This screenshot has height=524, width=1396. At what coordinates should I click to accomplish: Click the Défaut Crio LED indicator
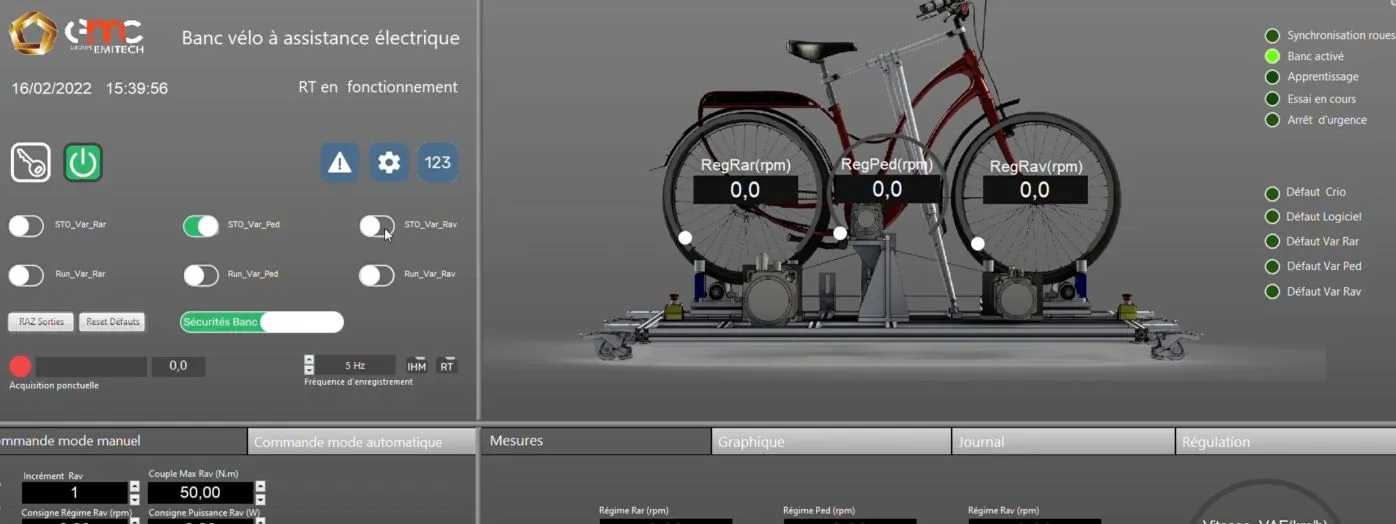coord(1272,193)
